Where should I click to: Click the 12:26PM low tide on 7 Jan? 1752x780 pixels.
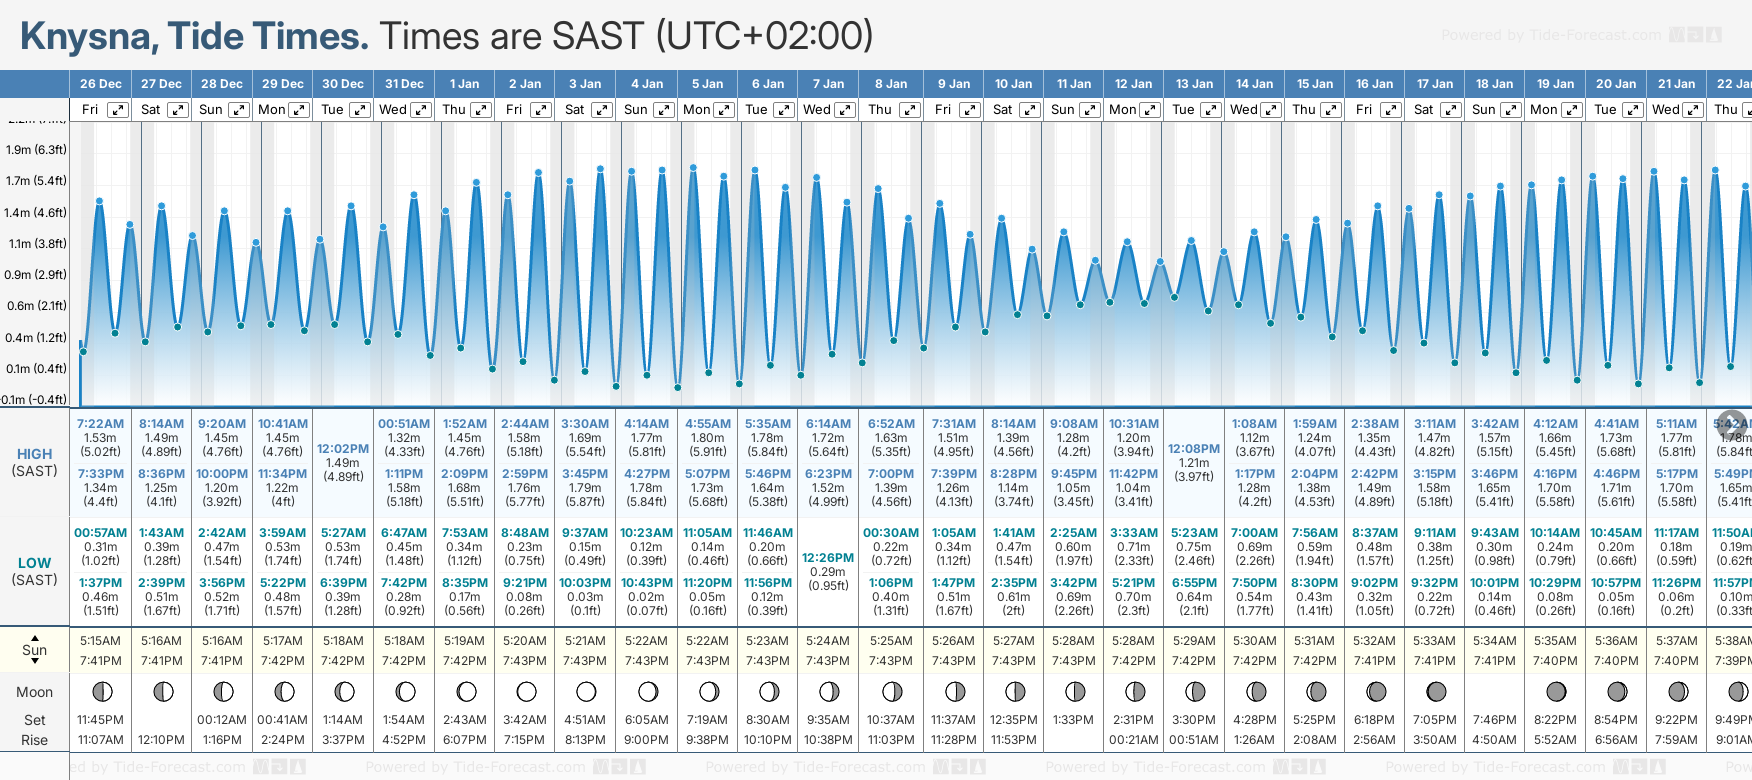[828, 557]
